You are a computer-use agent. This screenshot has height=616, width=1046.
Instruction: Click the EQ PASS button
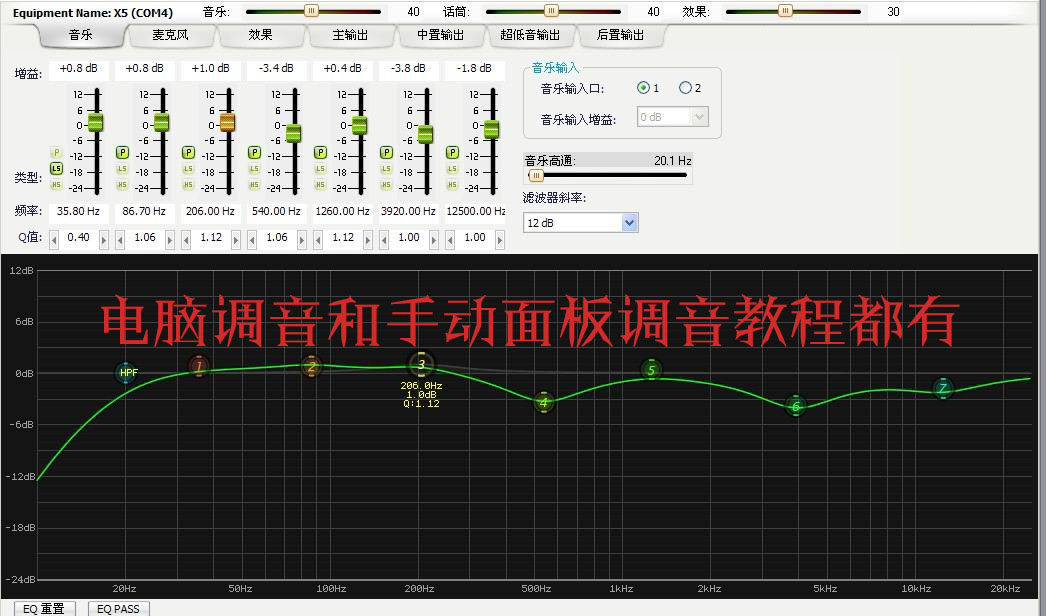[117, 607]
